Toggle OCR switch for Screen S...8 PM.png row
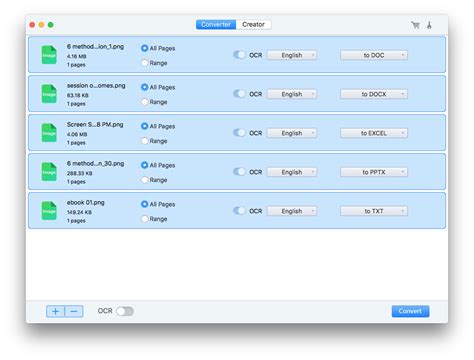The height and width of the screenshot is (360, 474). tap(239, 133)
